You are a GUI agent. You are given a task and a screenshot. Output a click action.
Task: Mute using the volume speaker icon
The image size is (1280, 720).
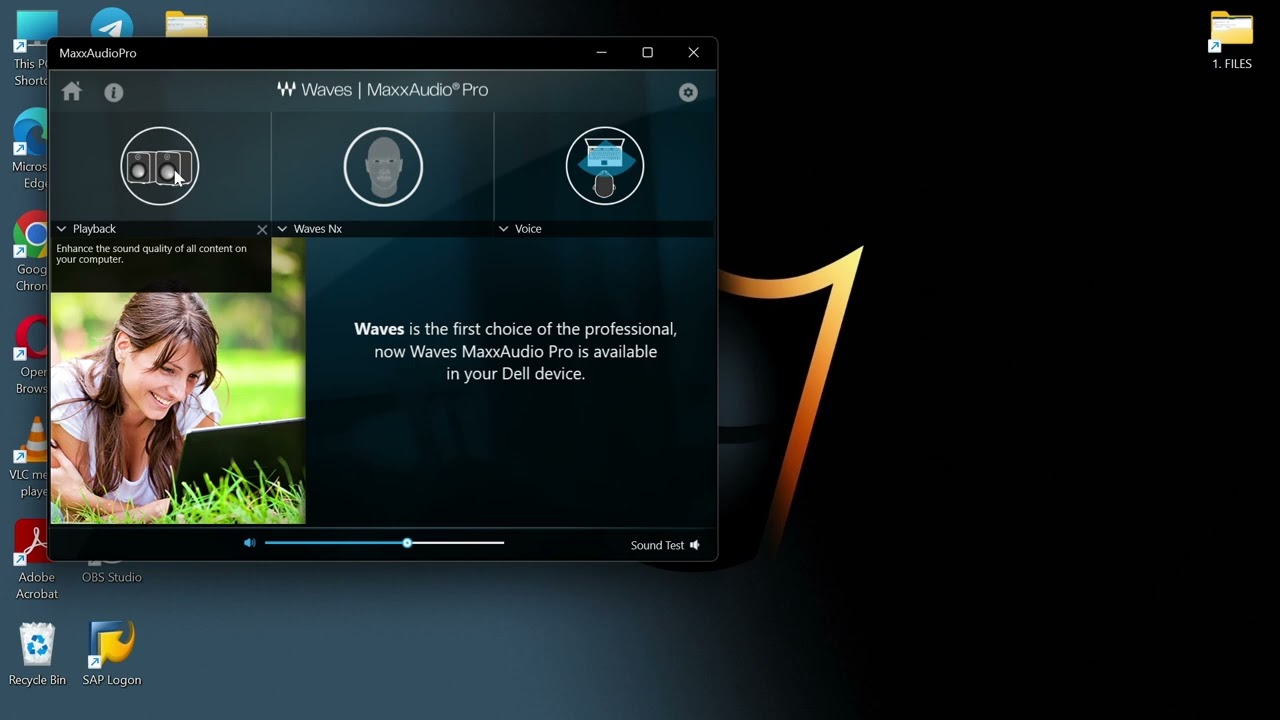[x=249, y=543]
